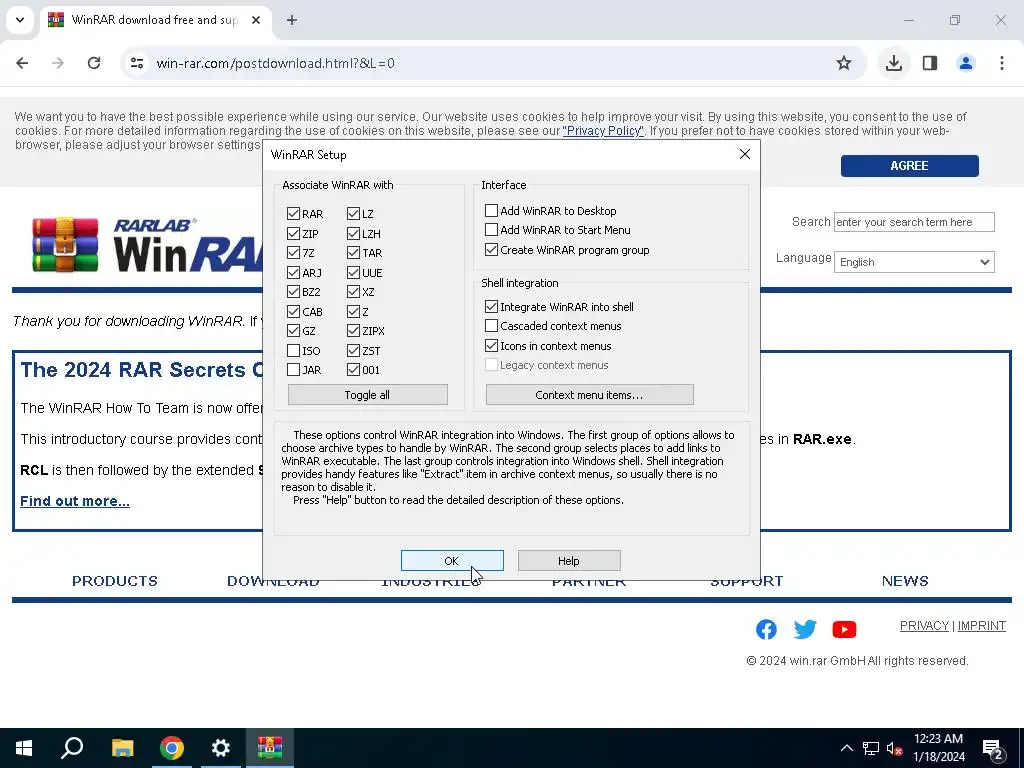Open the Language dropdown

tap(914, 262)
